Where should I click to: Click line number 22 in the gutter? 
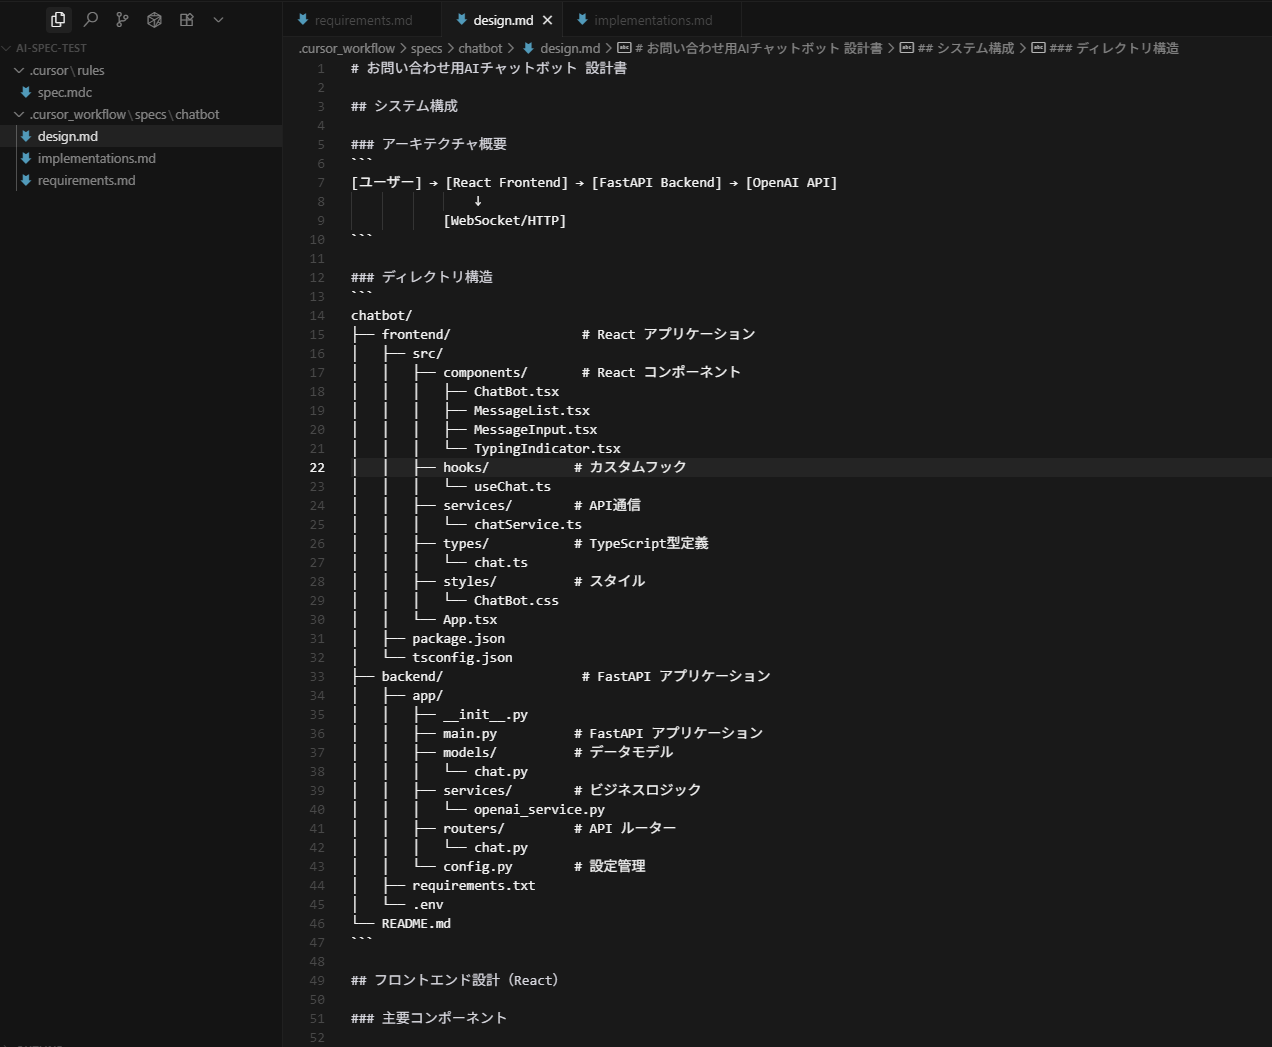coord(317,467)
